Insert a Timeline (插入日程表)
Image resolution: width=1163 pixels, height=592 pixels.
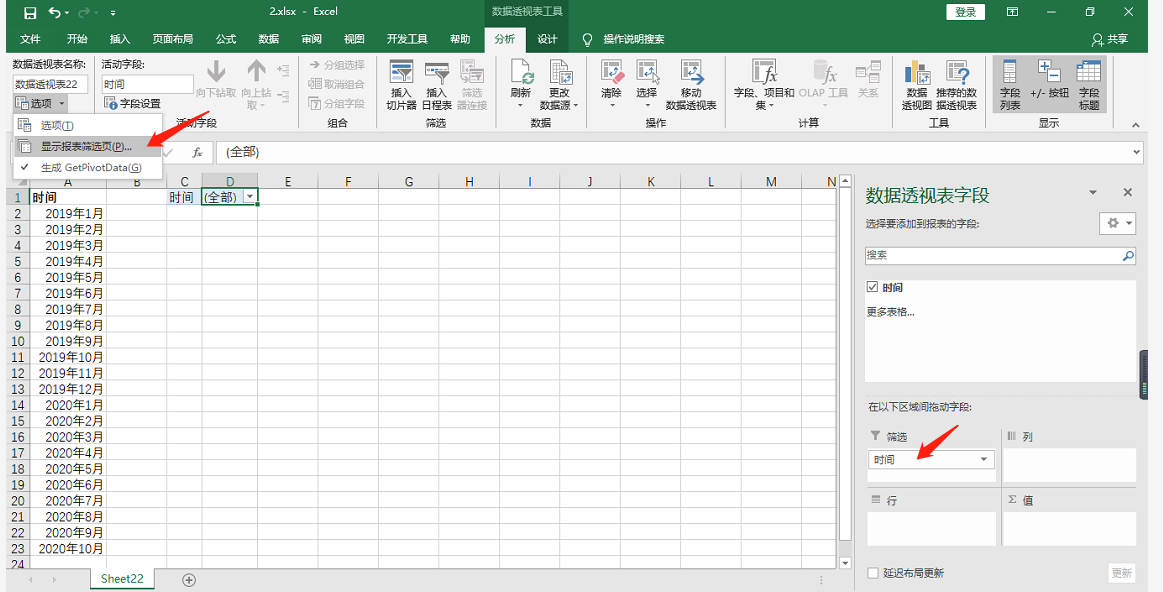[x=437, y=85]
